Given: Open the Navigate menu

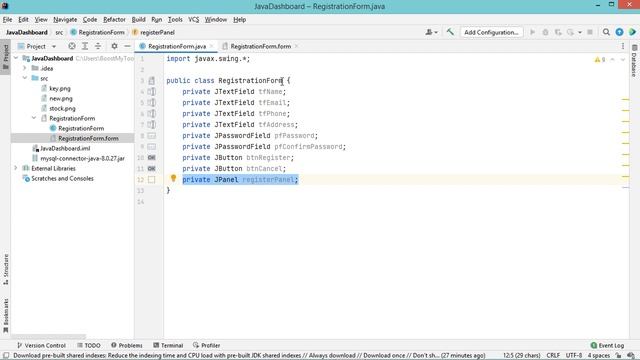Looking at the screenshot, I should [65, 19].
